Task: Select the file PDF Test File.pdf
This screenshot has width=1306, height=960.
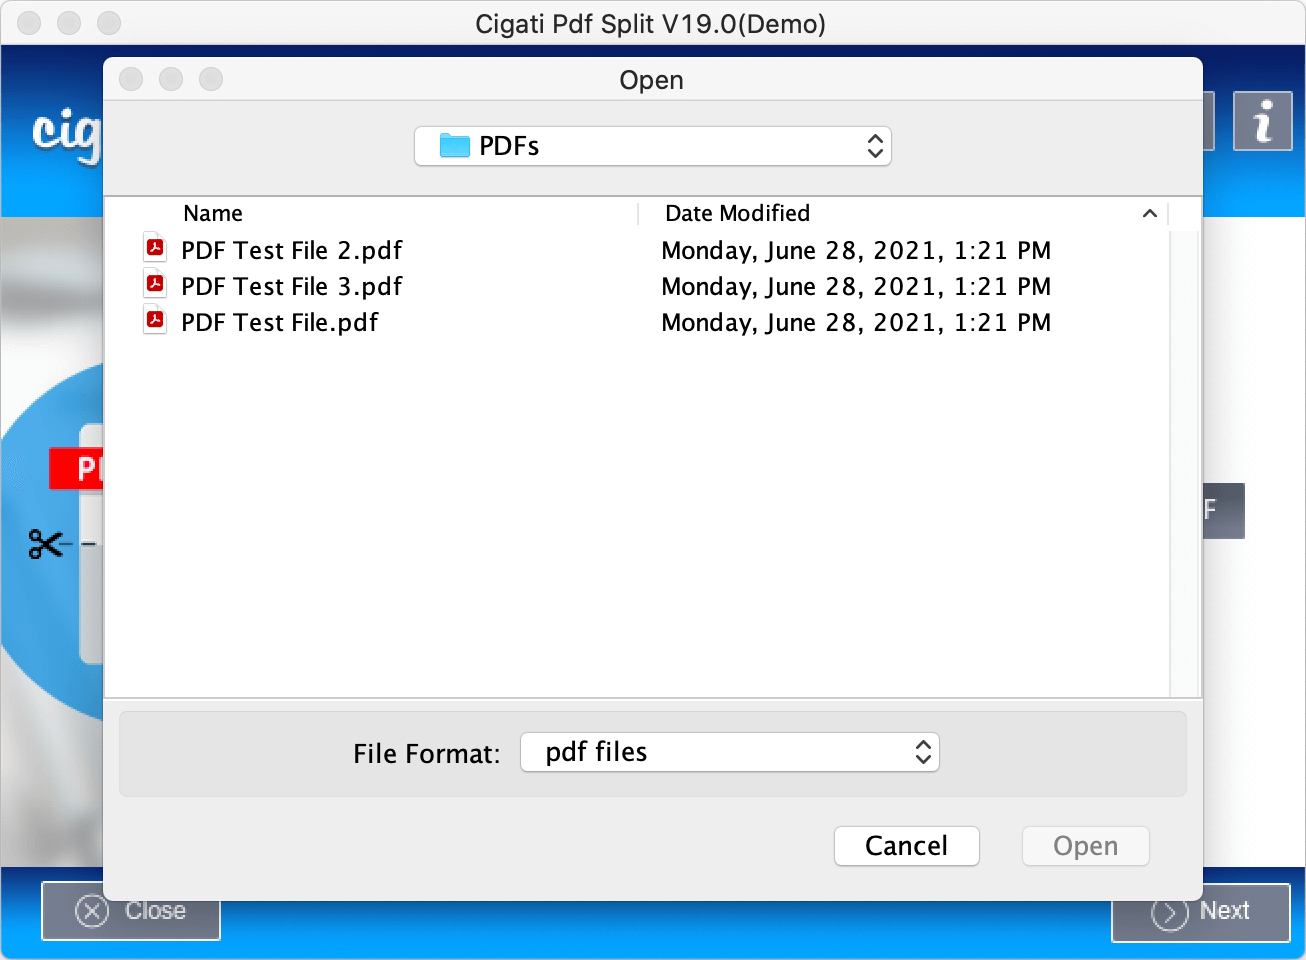Action: click(280, 322)
